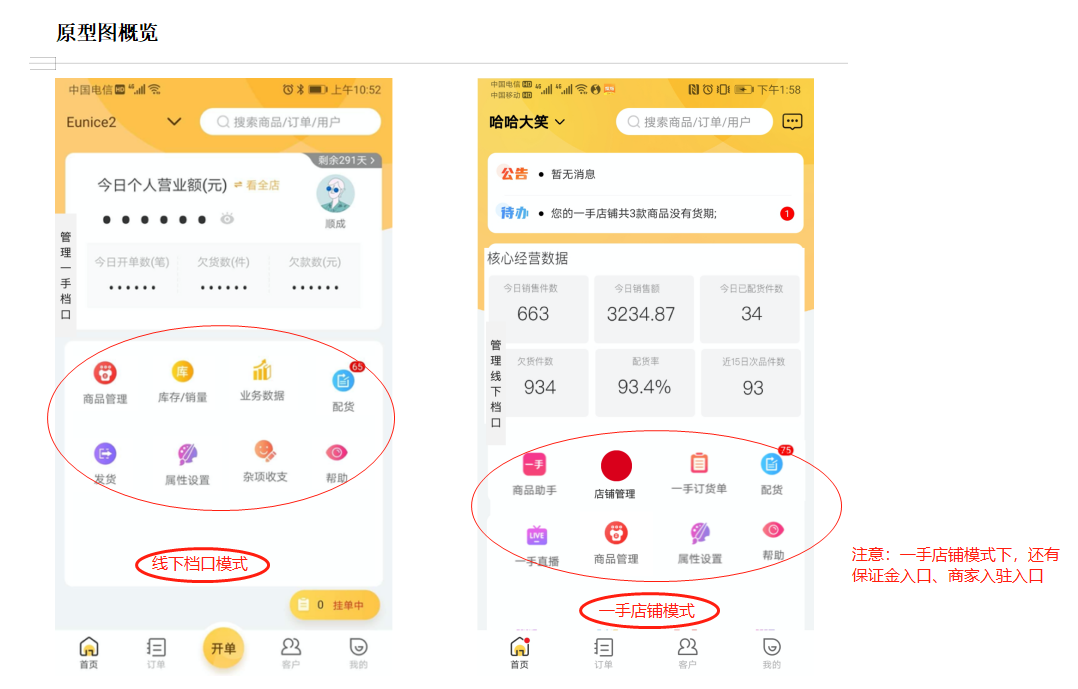
Task: Open 发货 icon in left phone
Action: pos(105,454)
